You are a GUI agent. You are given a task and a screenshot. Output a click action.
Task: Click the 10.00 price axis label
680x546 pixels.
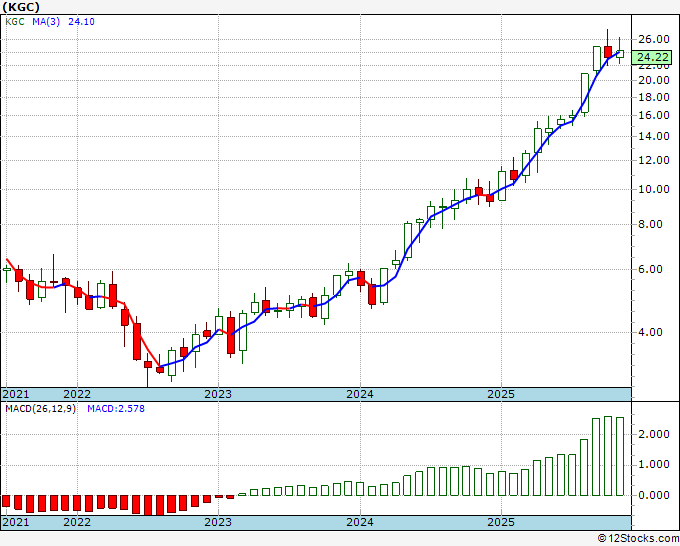654,189
